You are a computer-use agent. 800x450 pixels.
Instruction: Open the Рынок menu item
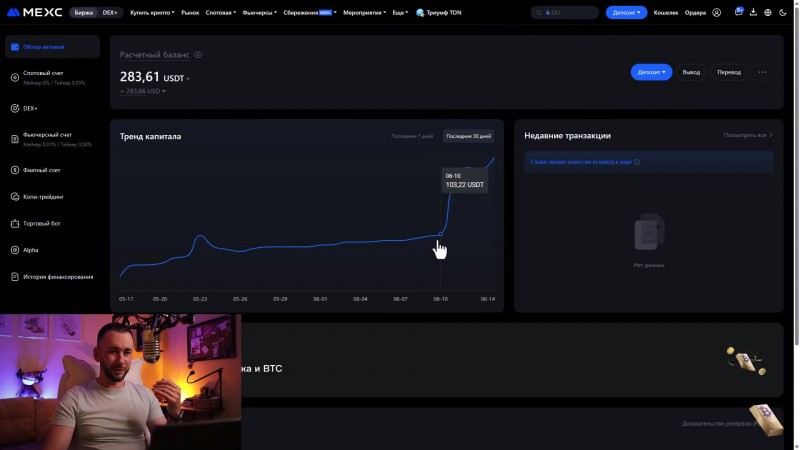tap(190, 12)
